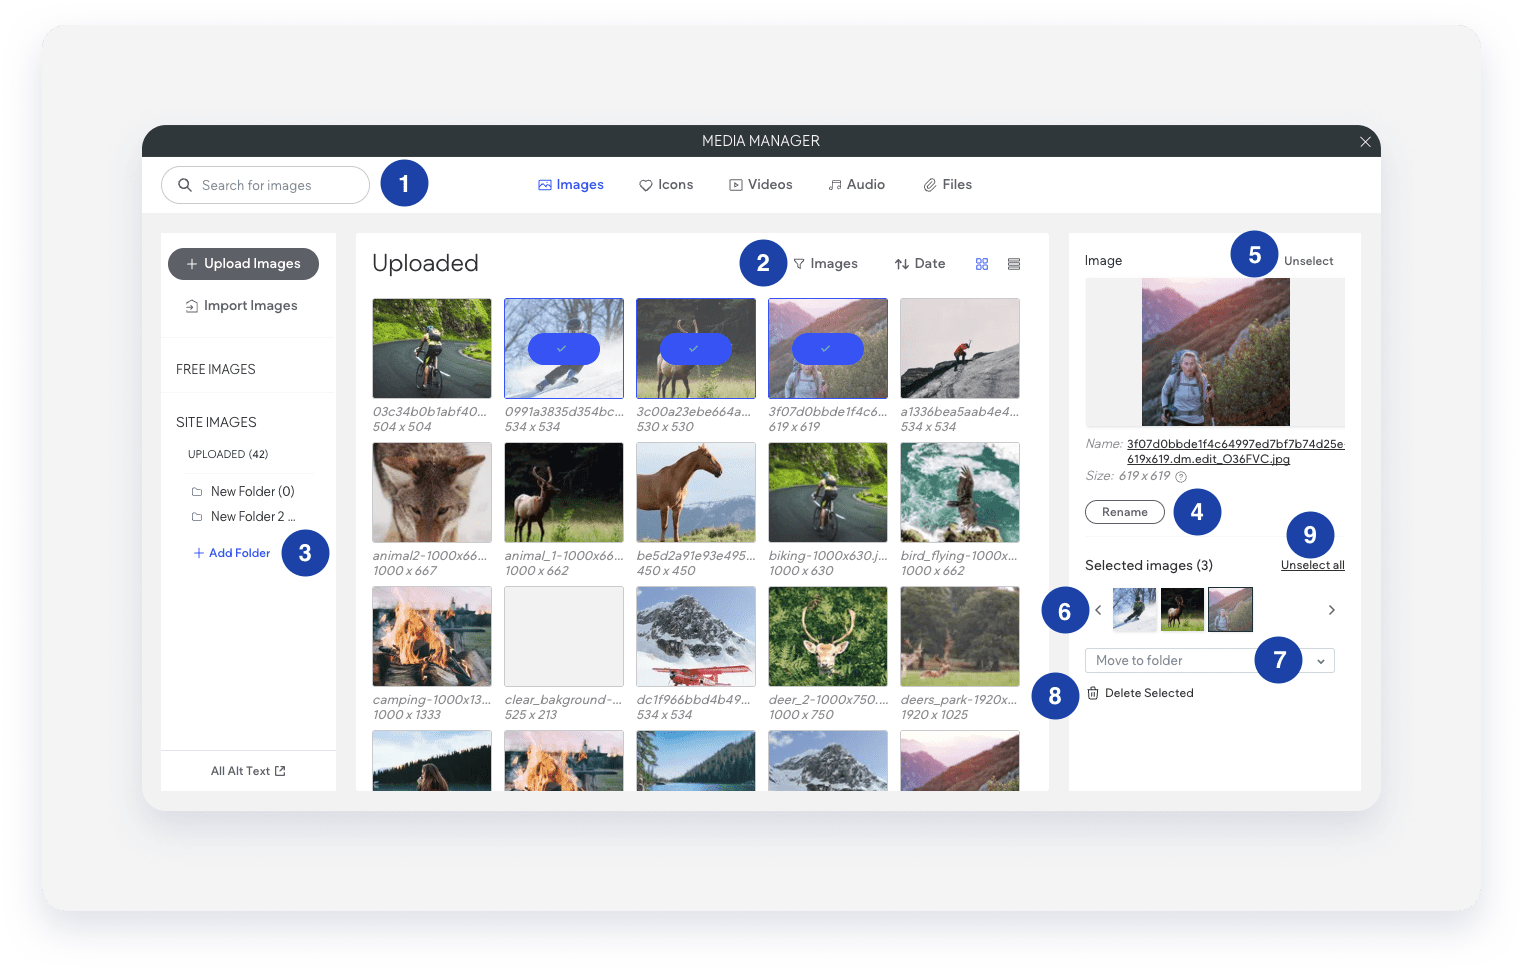
Task: Click the trash icon beside Delete Selected
Action: point(1093,692)
